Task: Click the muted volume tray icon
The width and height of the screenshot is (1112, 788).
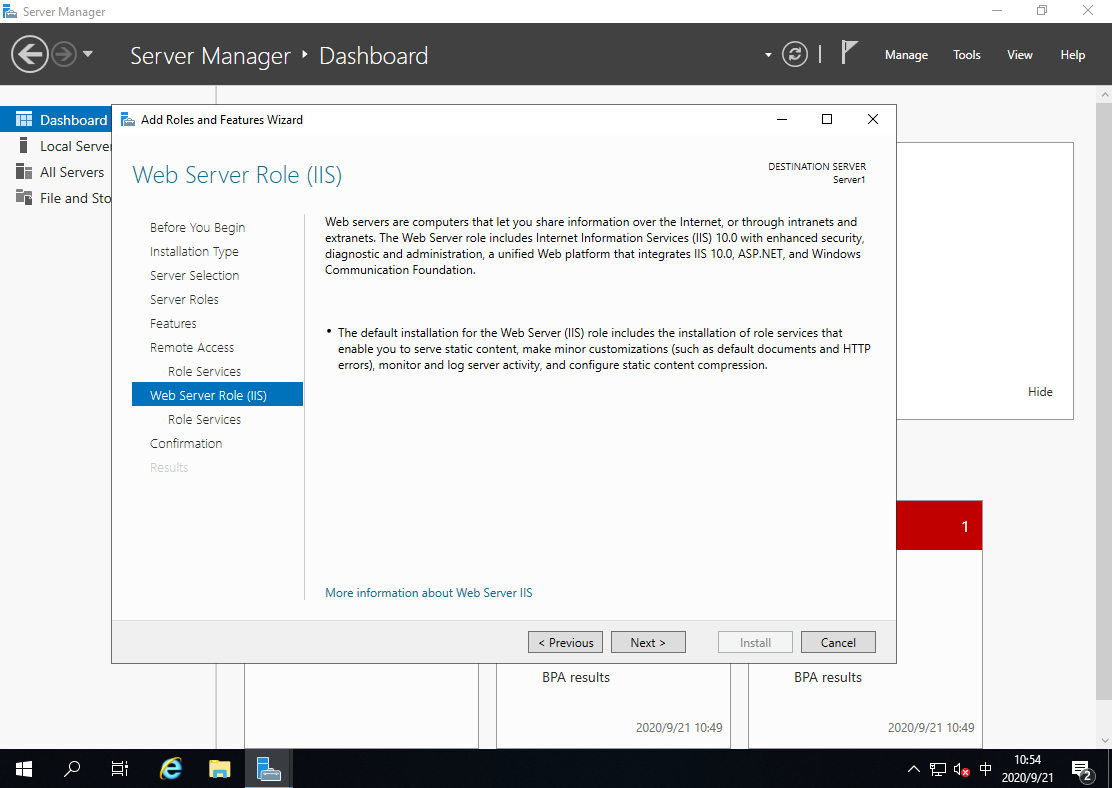Action: [962, 769]
